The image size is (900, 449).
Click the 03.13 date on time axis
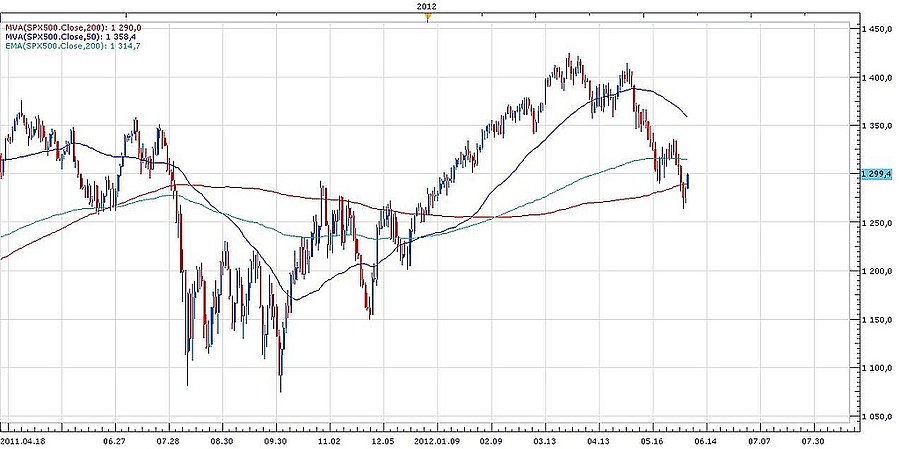545,439
